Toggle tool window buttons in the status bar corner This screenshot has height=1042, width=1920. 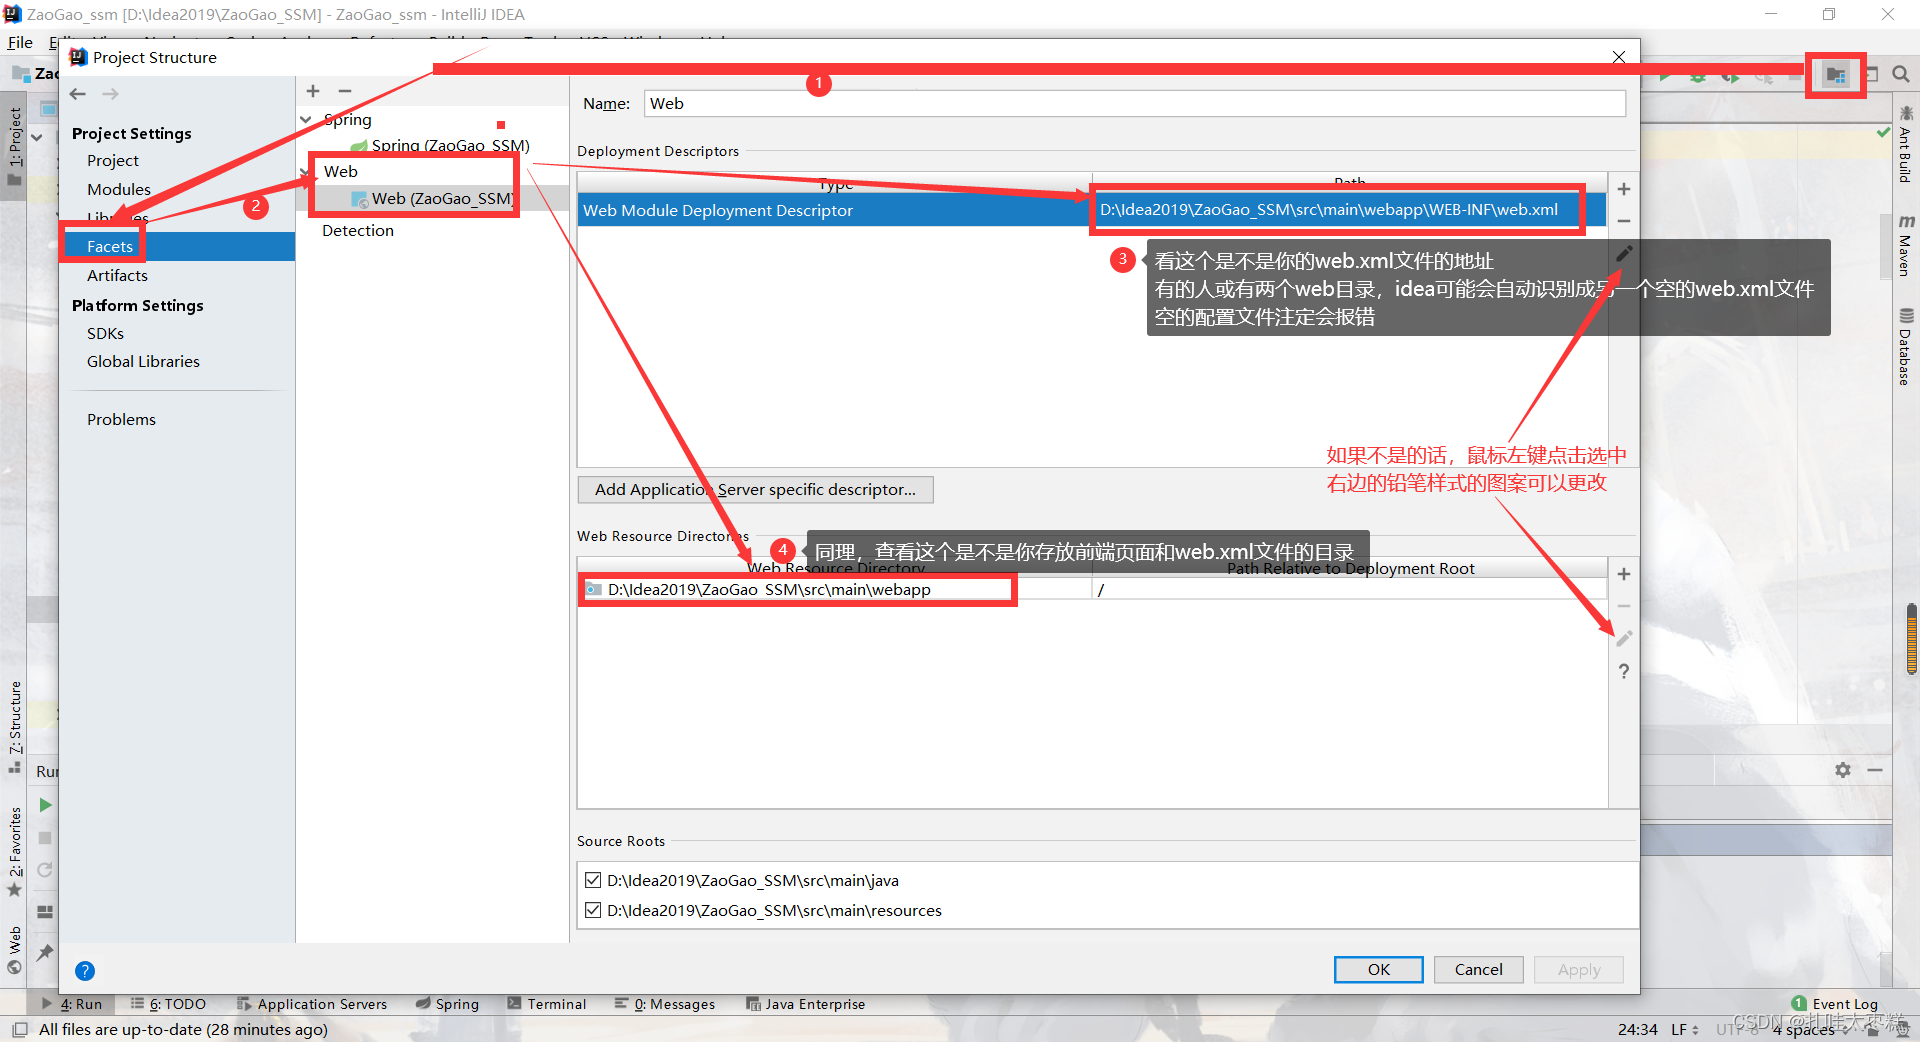click(x=19, y=1029)
